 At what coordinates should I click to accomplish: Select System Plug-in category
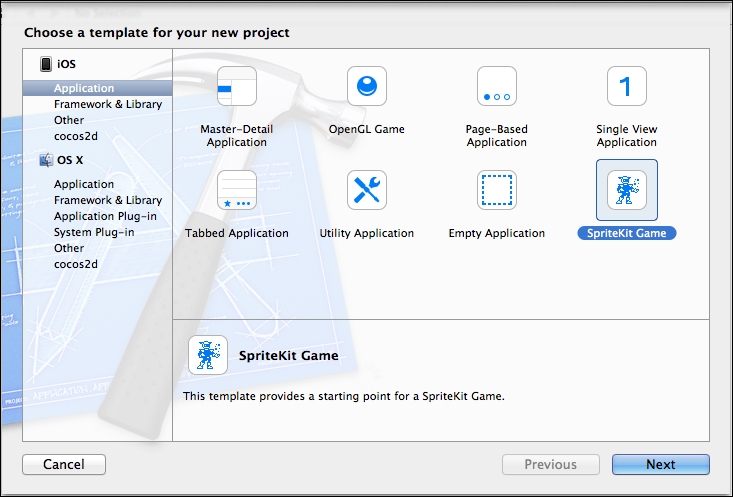click(x=94, y=232)
